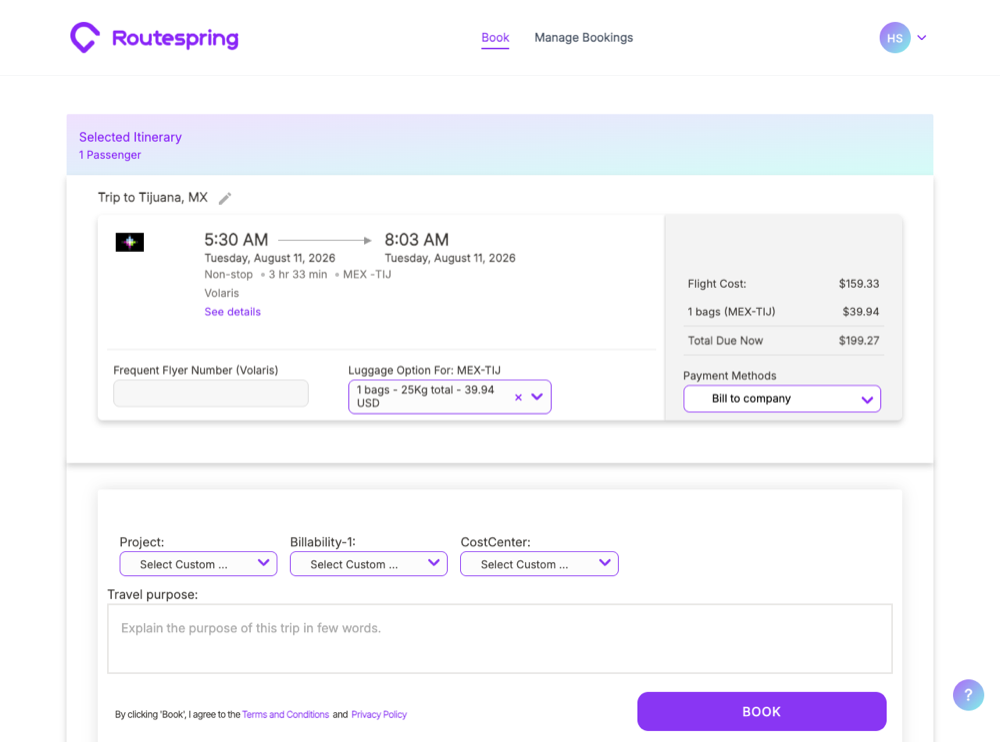Click the Volaris airline name text
The image size is (1000, 742).
(221, 293)
